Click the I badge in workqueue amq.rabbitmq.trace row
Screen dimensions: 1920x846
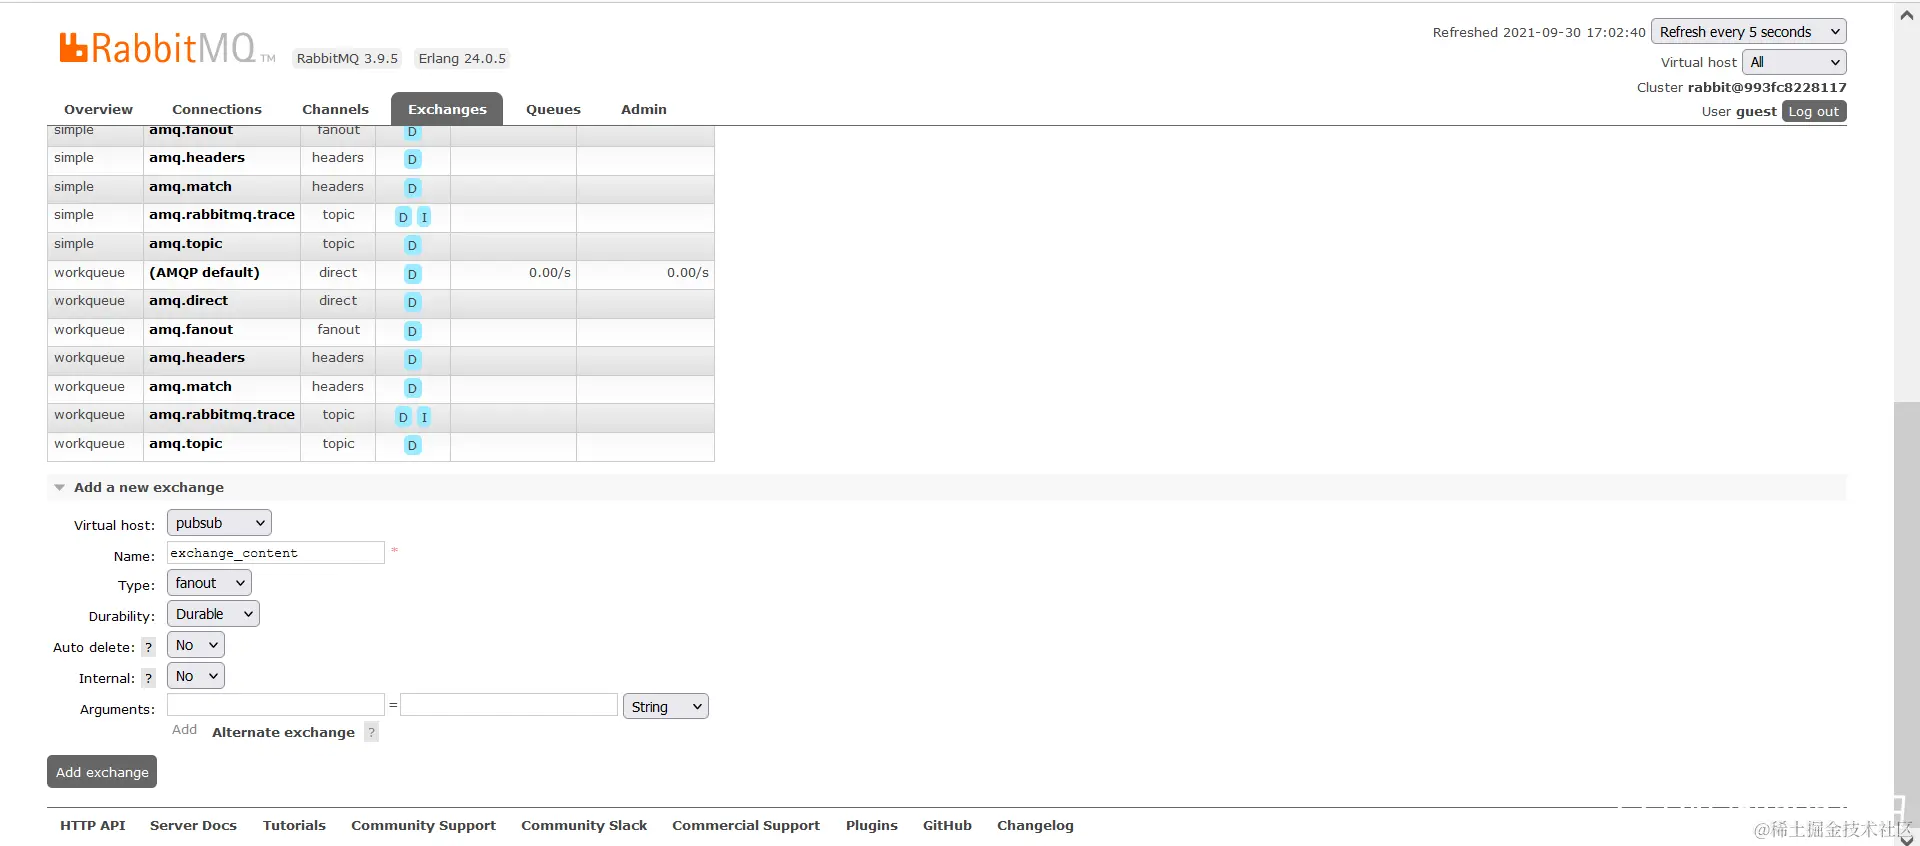pos(424,417)
